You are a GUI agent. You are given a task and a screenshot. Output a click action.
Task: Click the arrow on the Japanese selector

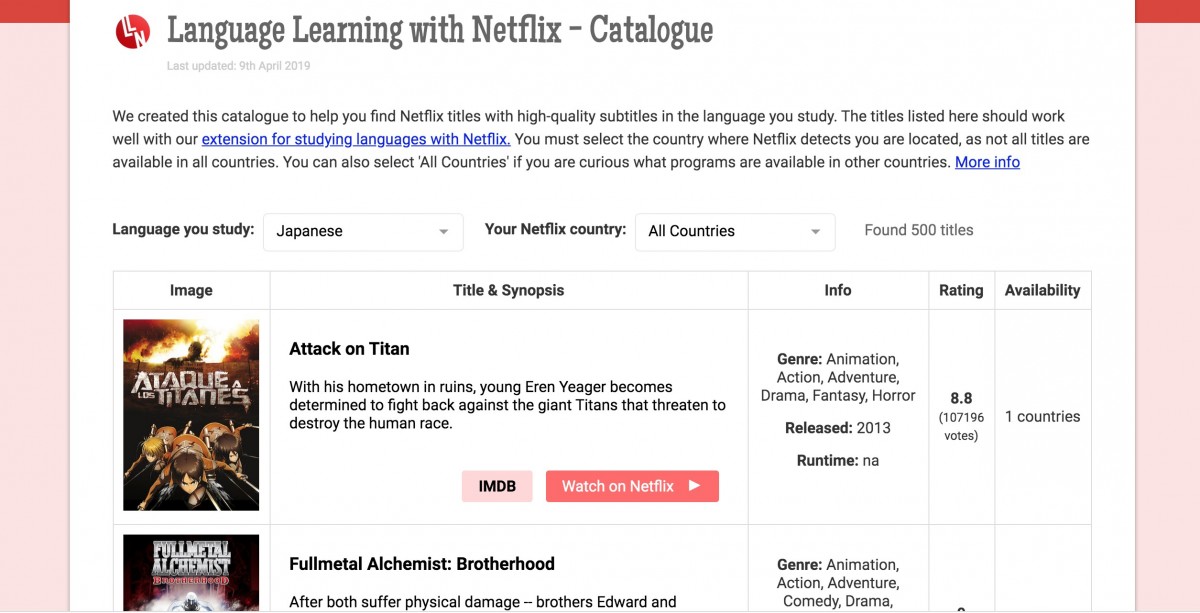point(443,232)
